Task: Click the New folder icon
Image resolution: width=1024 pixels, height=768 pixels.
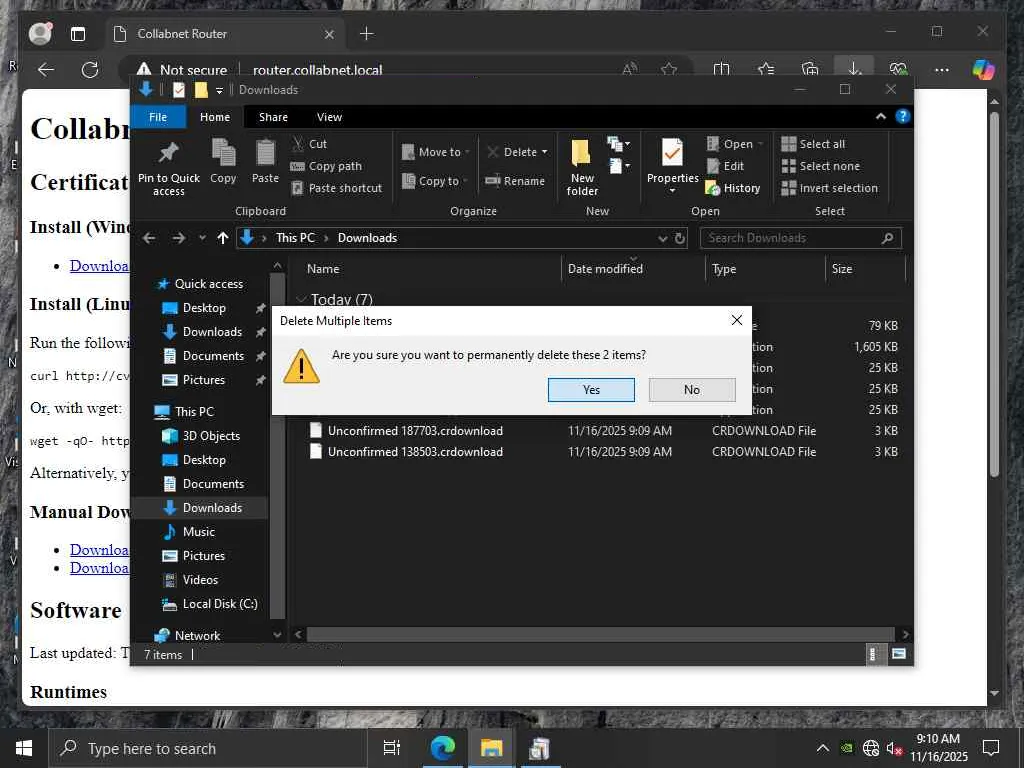Action: click(581, 153)
